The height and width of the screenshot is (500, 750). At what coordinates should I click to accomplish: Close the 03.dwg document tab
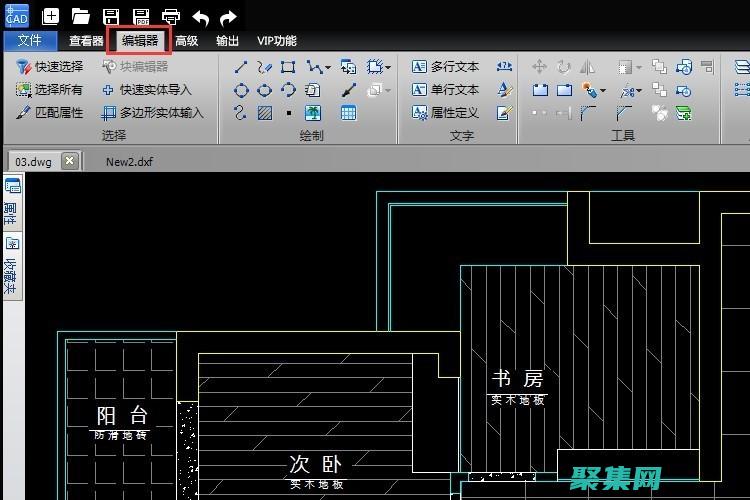point(69,161)
